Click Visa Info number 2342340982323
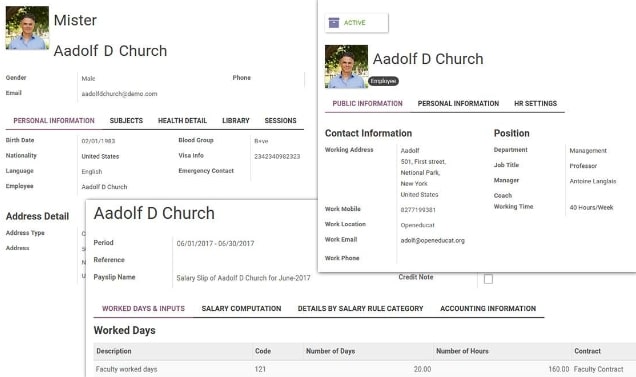This screenshot has width=636, height=377. point(277,156)
